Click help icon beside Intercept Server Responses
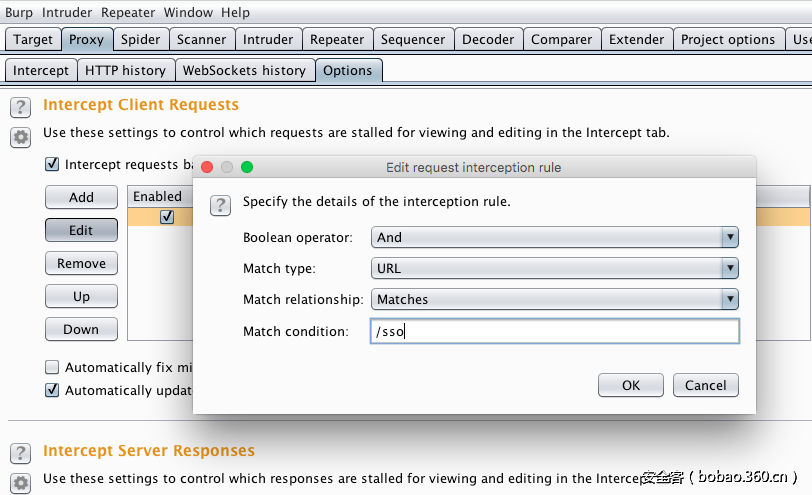812x495 pixels. 20,453
